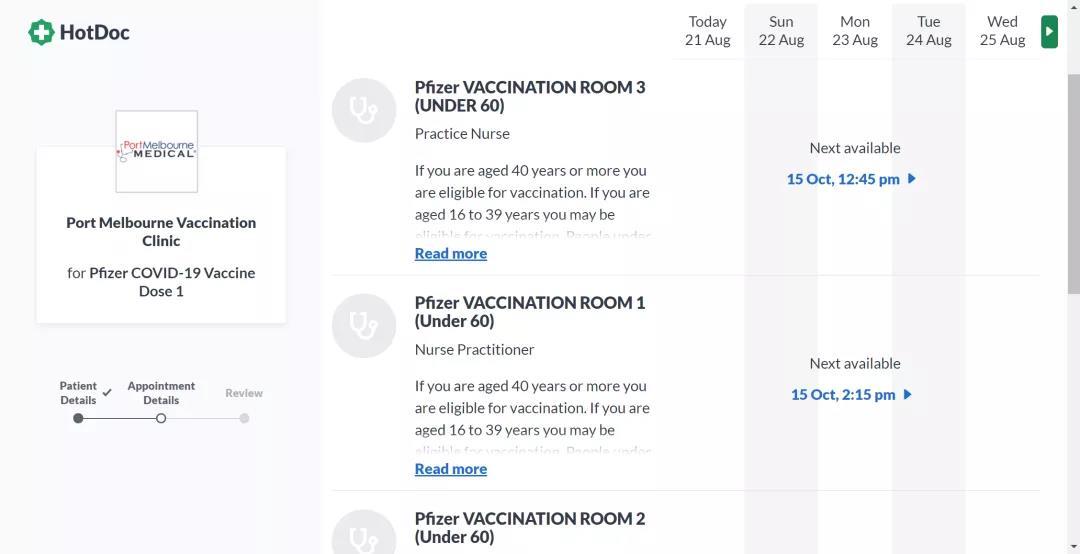Select the Review step circle
The image size is (1080, 554).
tap(244, 418)
